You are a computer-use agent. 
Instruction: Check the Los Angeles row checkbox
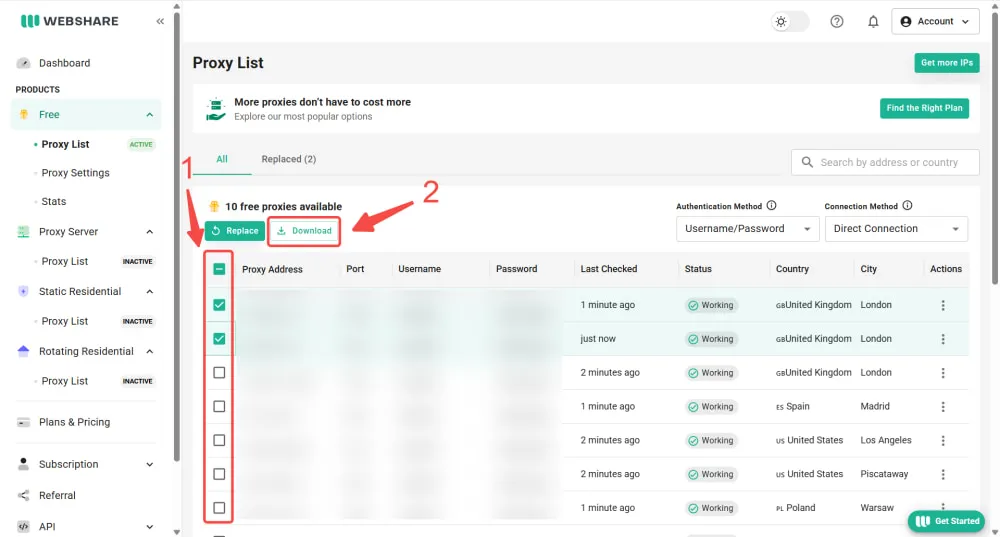219,440
